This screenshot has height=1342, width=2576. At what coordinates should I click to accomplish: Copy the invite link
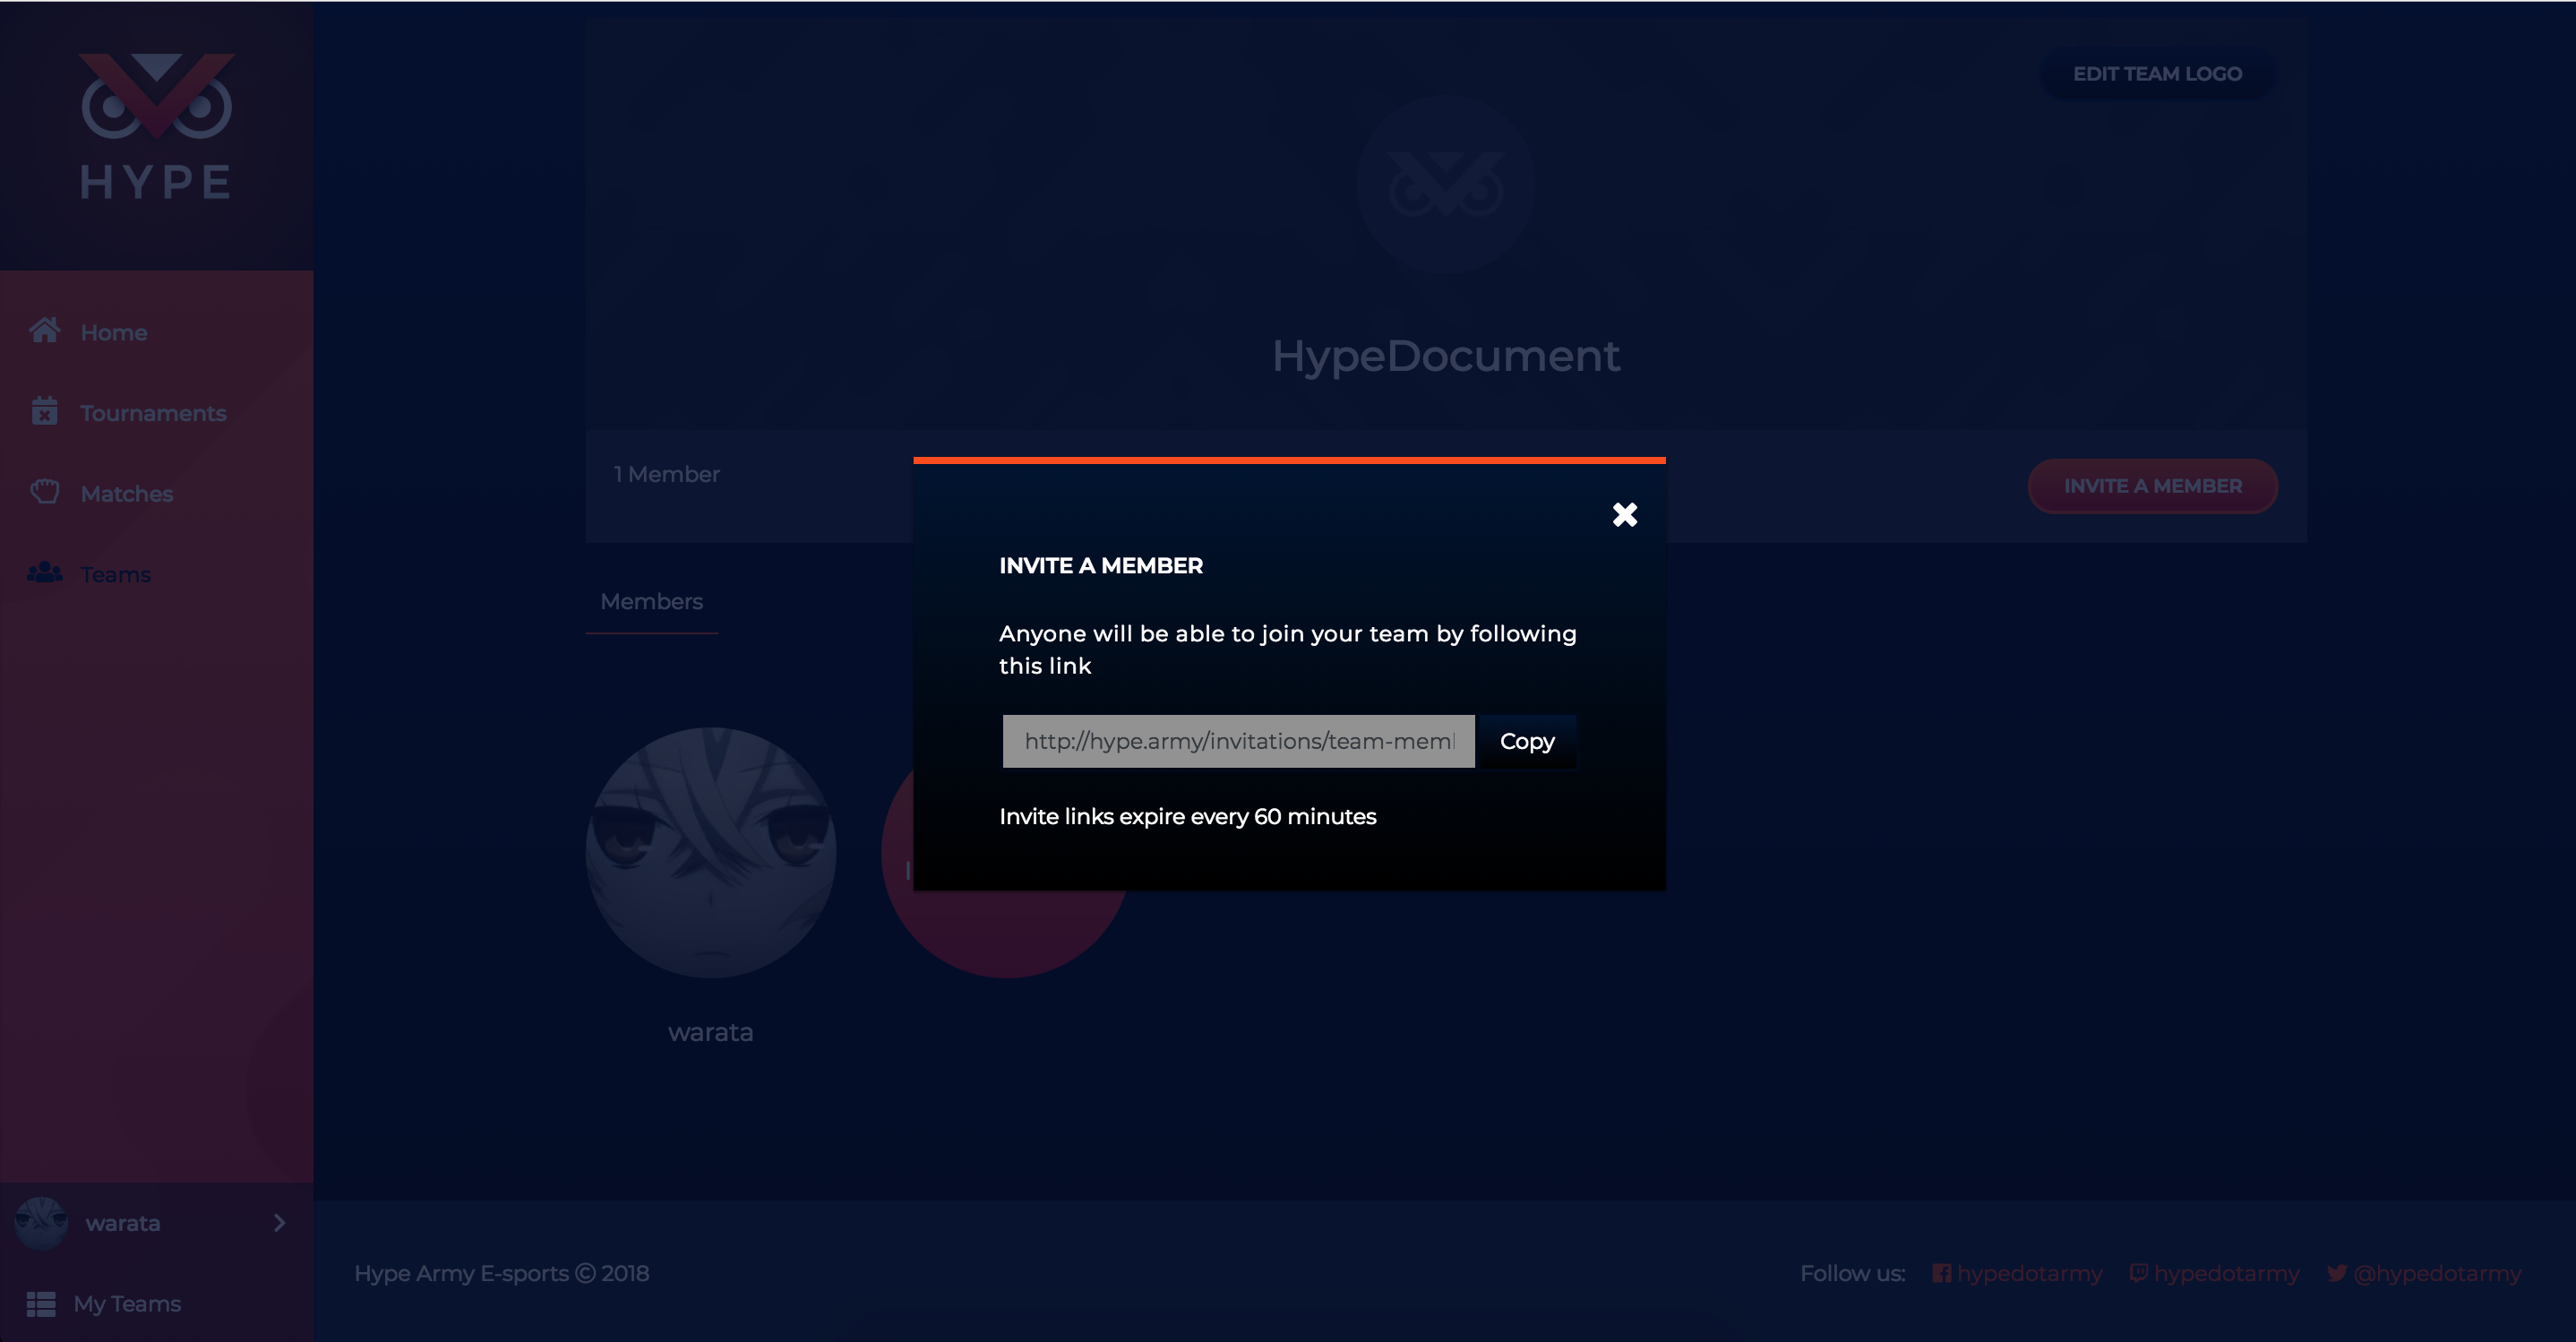(x=1526, y=741)
